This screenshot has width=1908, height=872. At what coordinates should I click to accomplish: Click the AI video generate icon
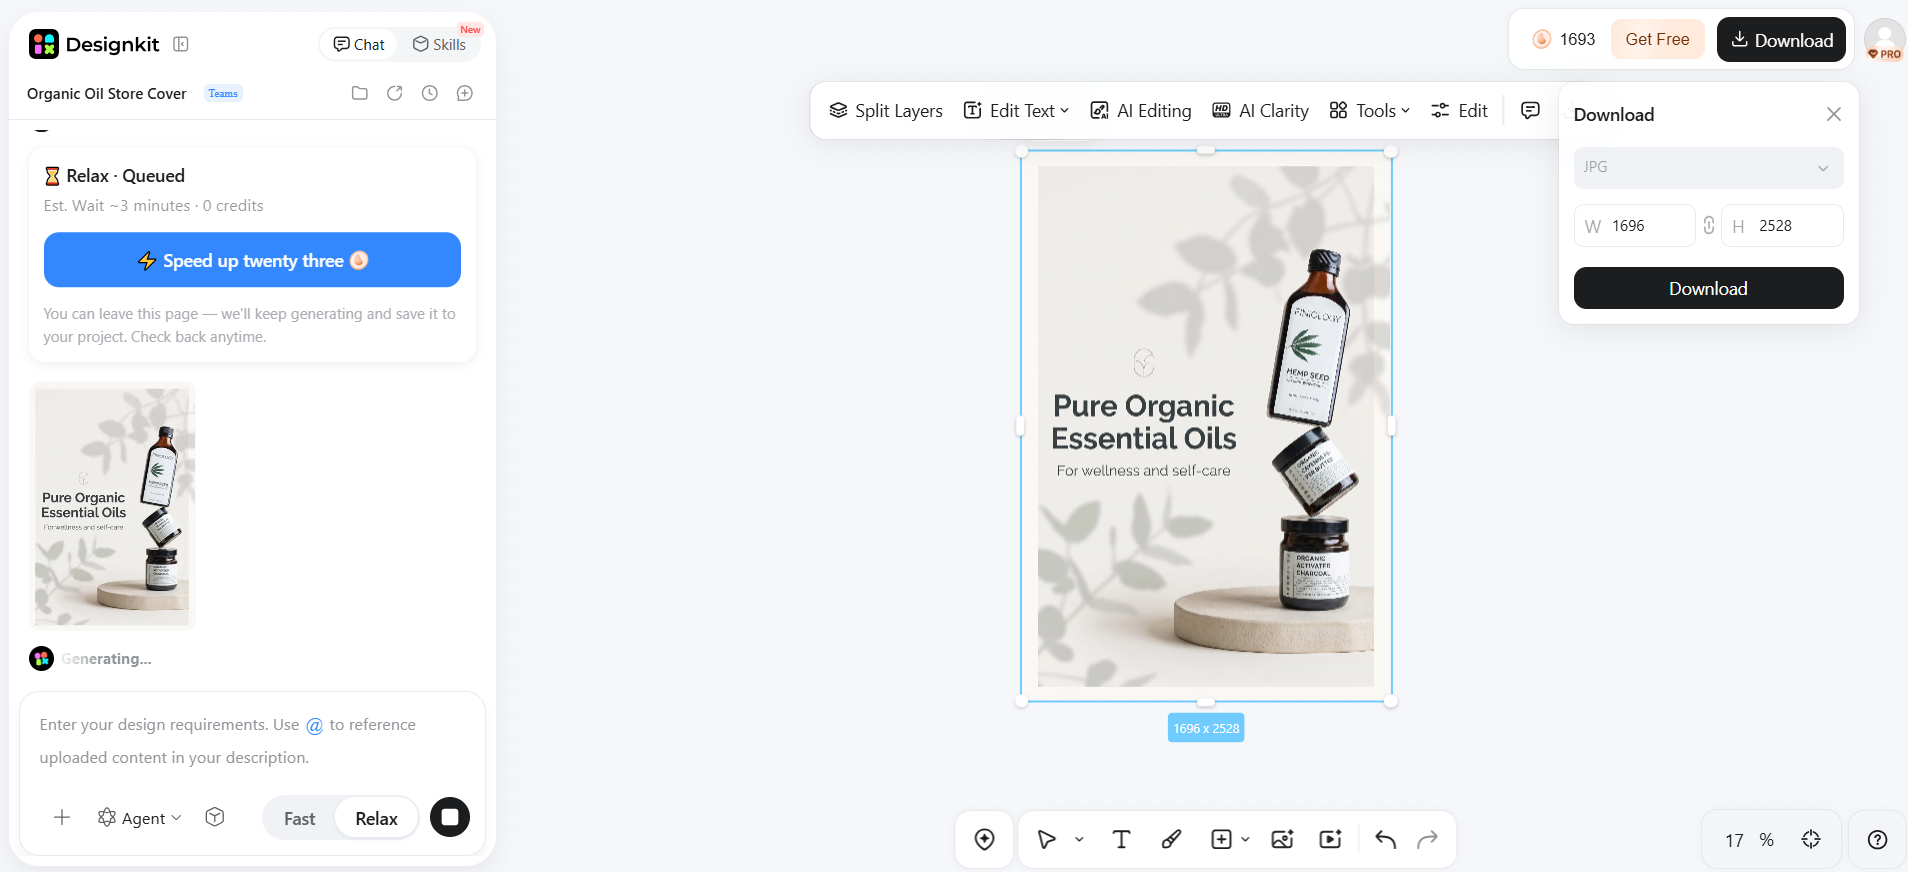pyautogui.click(x=1330, y=839)
